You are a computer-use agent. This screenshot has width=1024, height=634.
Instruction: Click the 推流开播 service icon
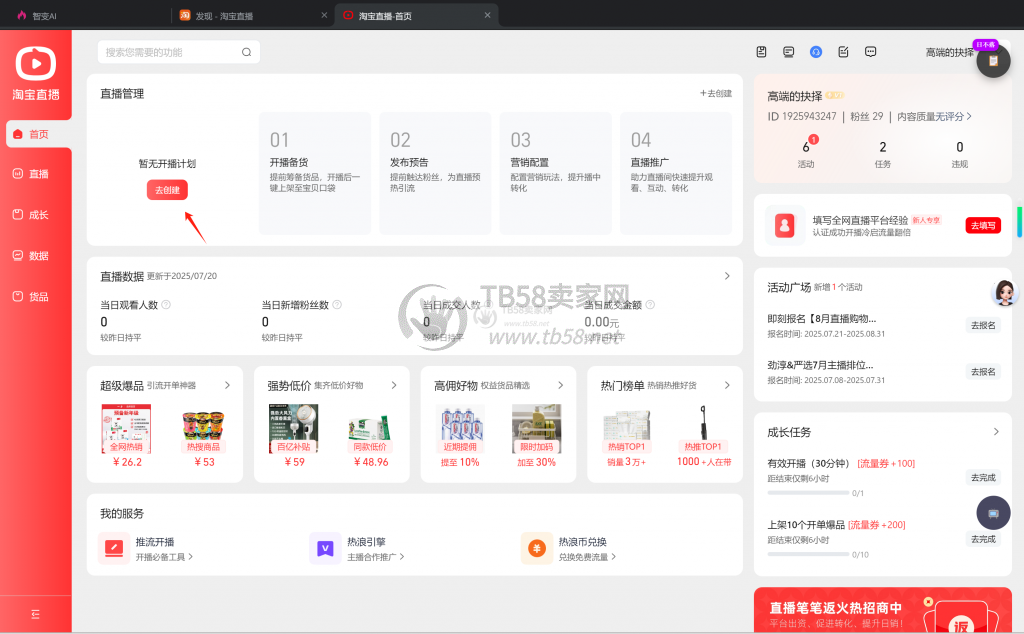pyautogui.click(x=114, y=548)
